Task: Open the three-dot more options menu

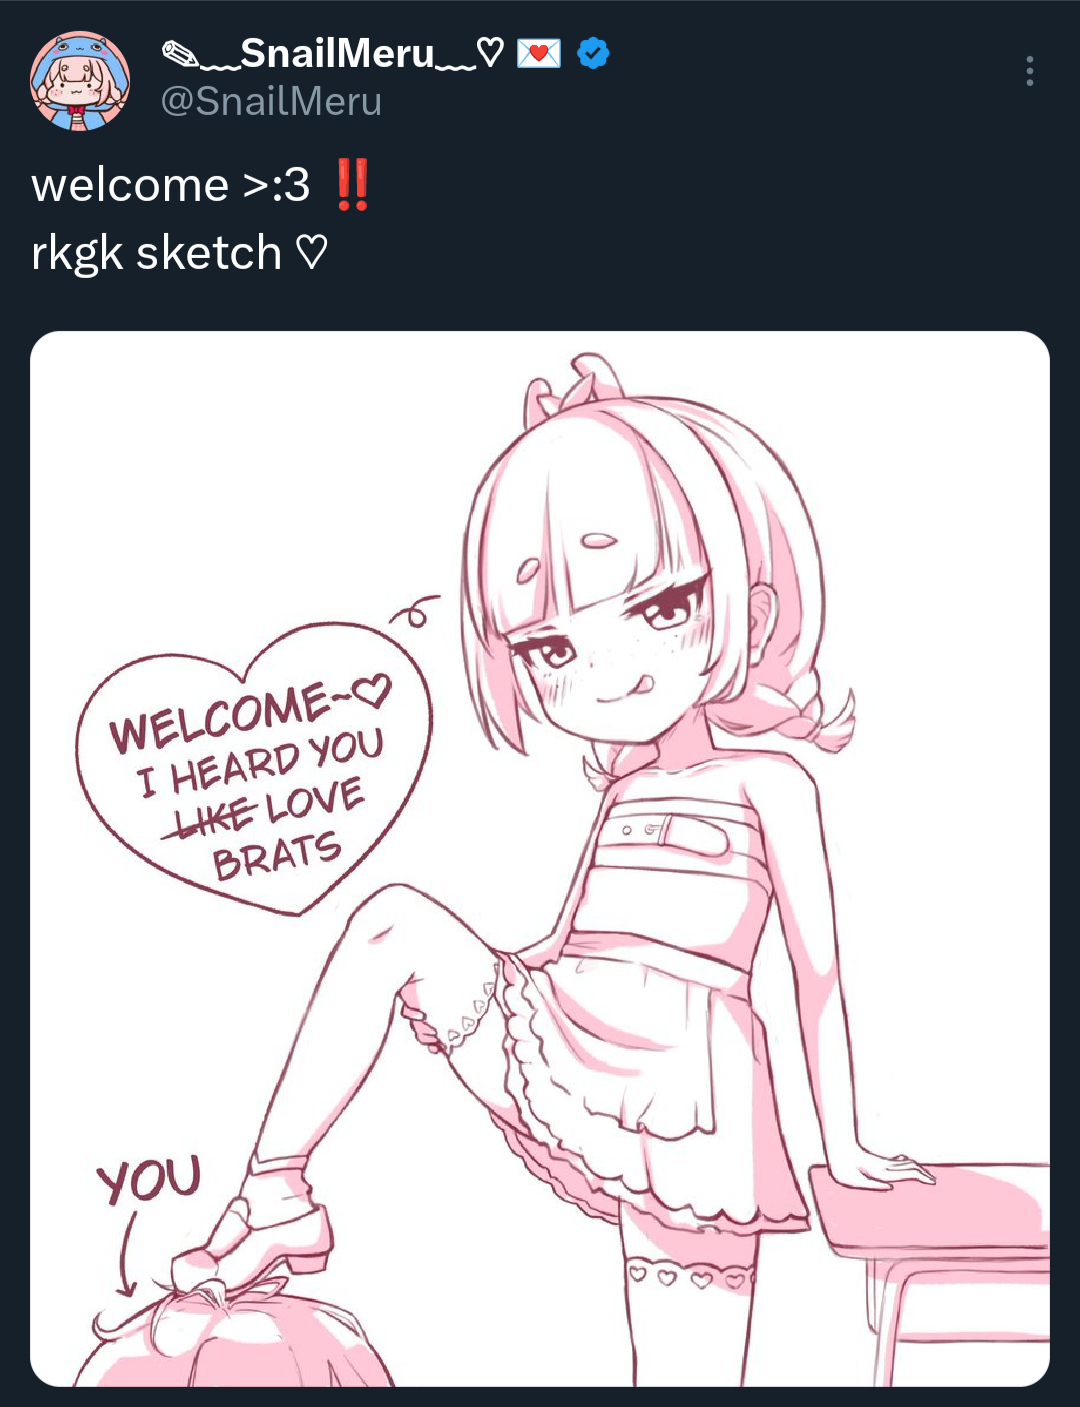Action: pyautogui.click(x=1029, y=71)
